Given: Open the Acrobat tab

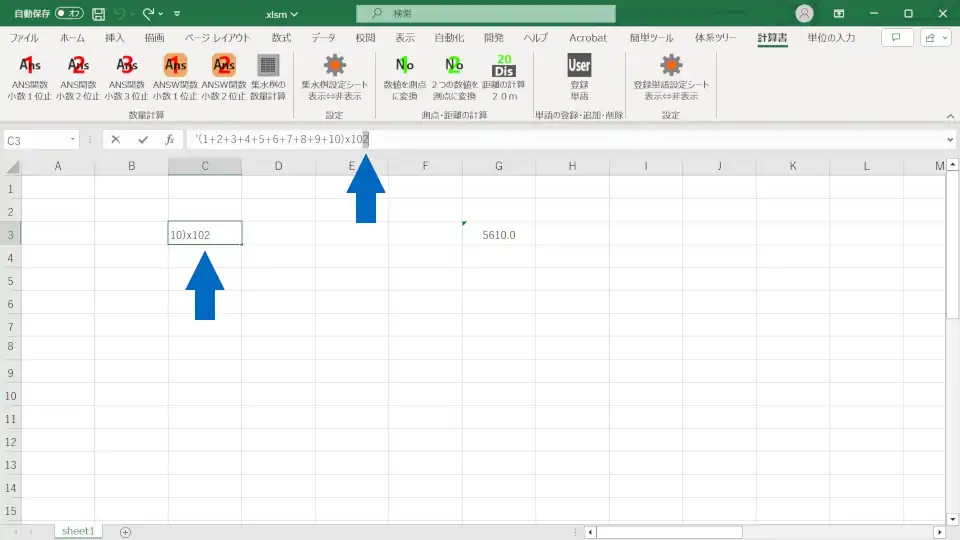Looking at the screenshot, I should [x=588, y=38].
